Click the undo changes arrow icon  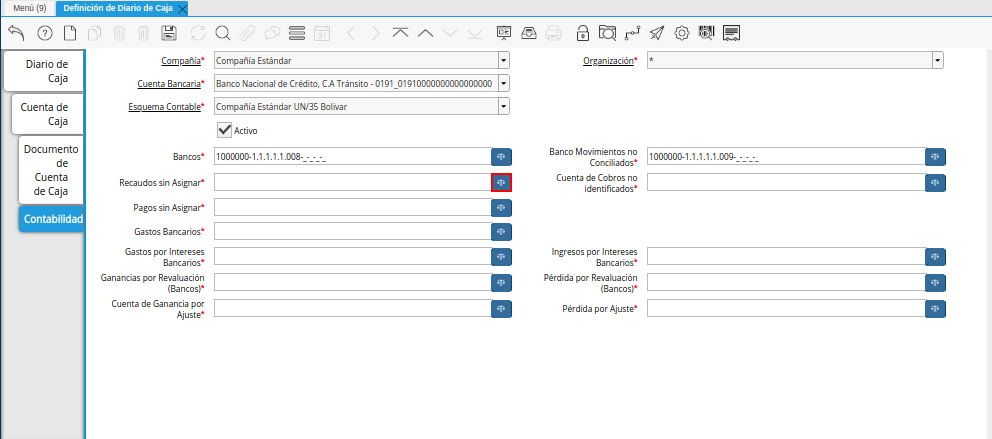point(16,33)
